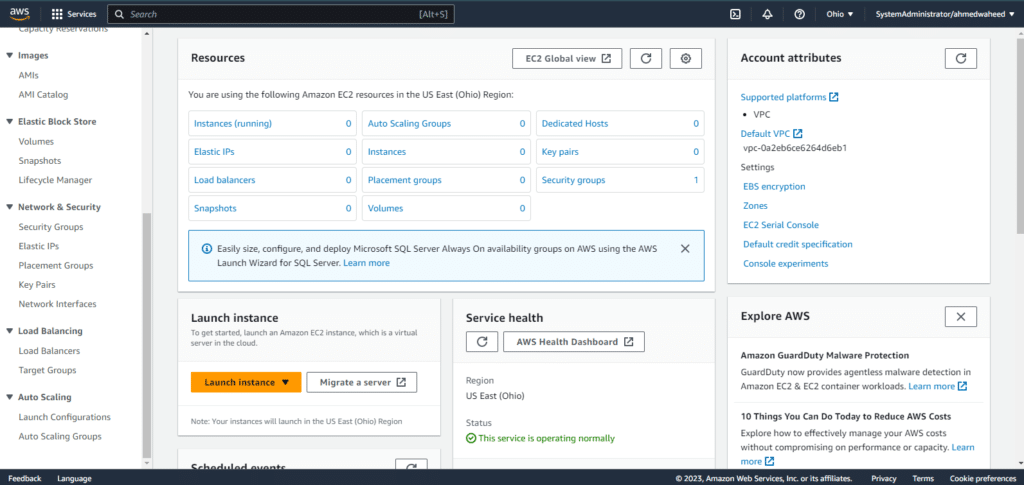1024x485 pixels.
Task: Go to Volumes in the sidebar
Action: click(36, 142)
